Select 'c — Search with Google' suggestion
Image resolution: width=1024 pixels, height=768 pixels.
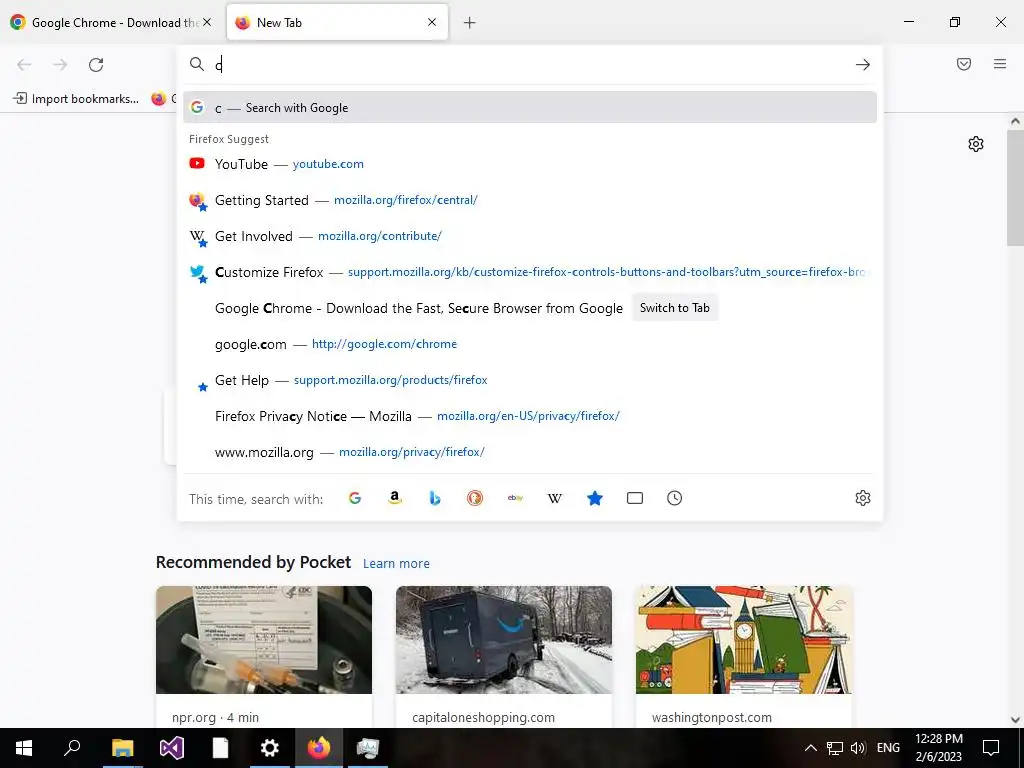point(530,108)
